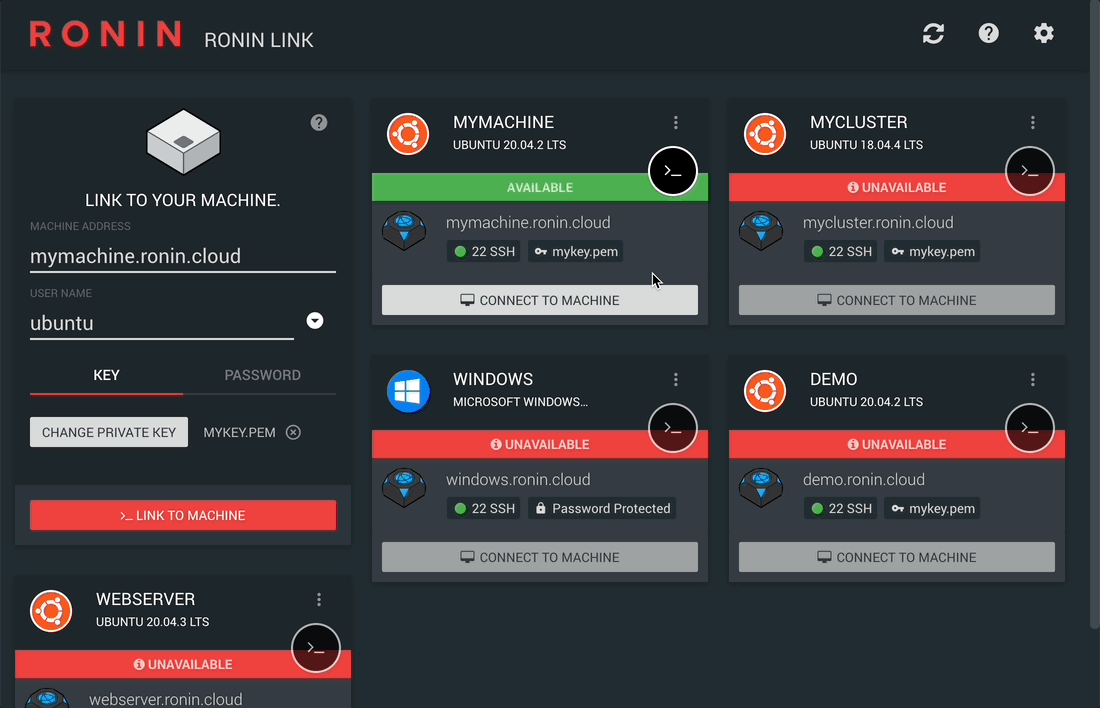Click UNAVAILABLE status on WINDOWS
The height and width of the screenshot is (708, 1100).
(539, 444)
